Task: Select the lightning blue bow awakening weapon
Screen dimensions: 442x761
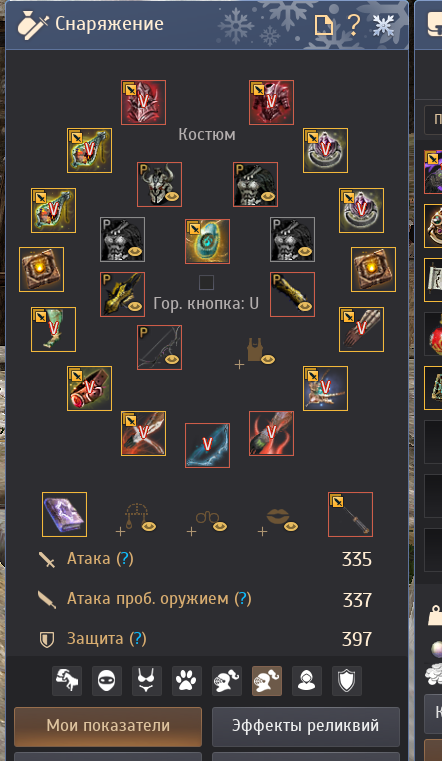Action: click(207, 445)
